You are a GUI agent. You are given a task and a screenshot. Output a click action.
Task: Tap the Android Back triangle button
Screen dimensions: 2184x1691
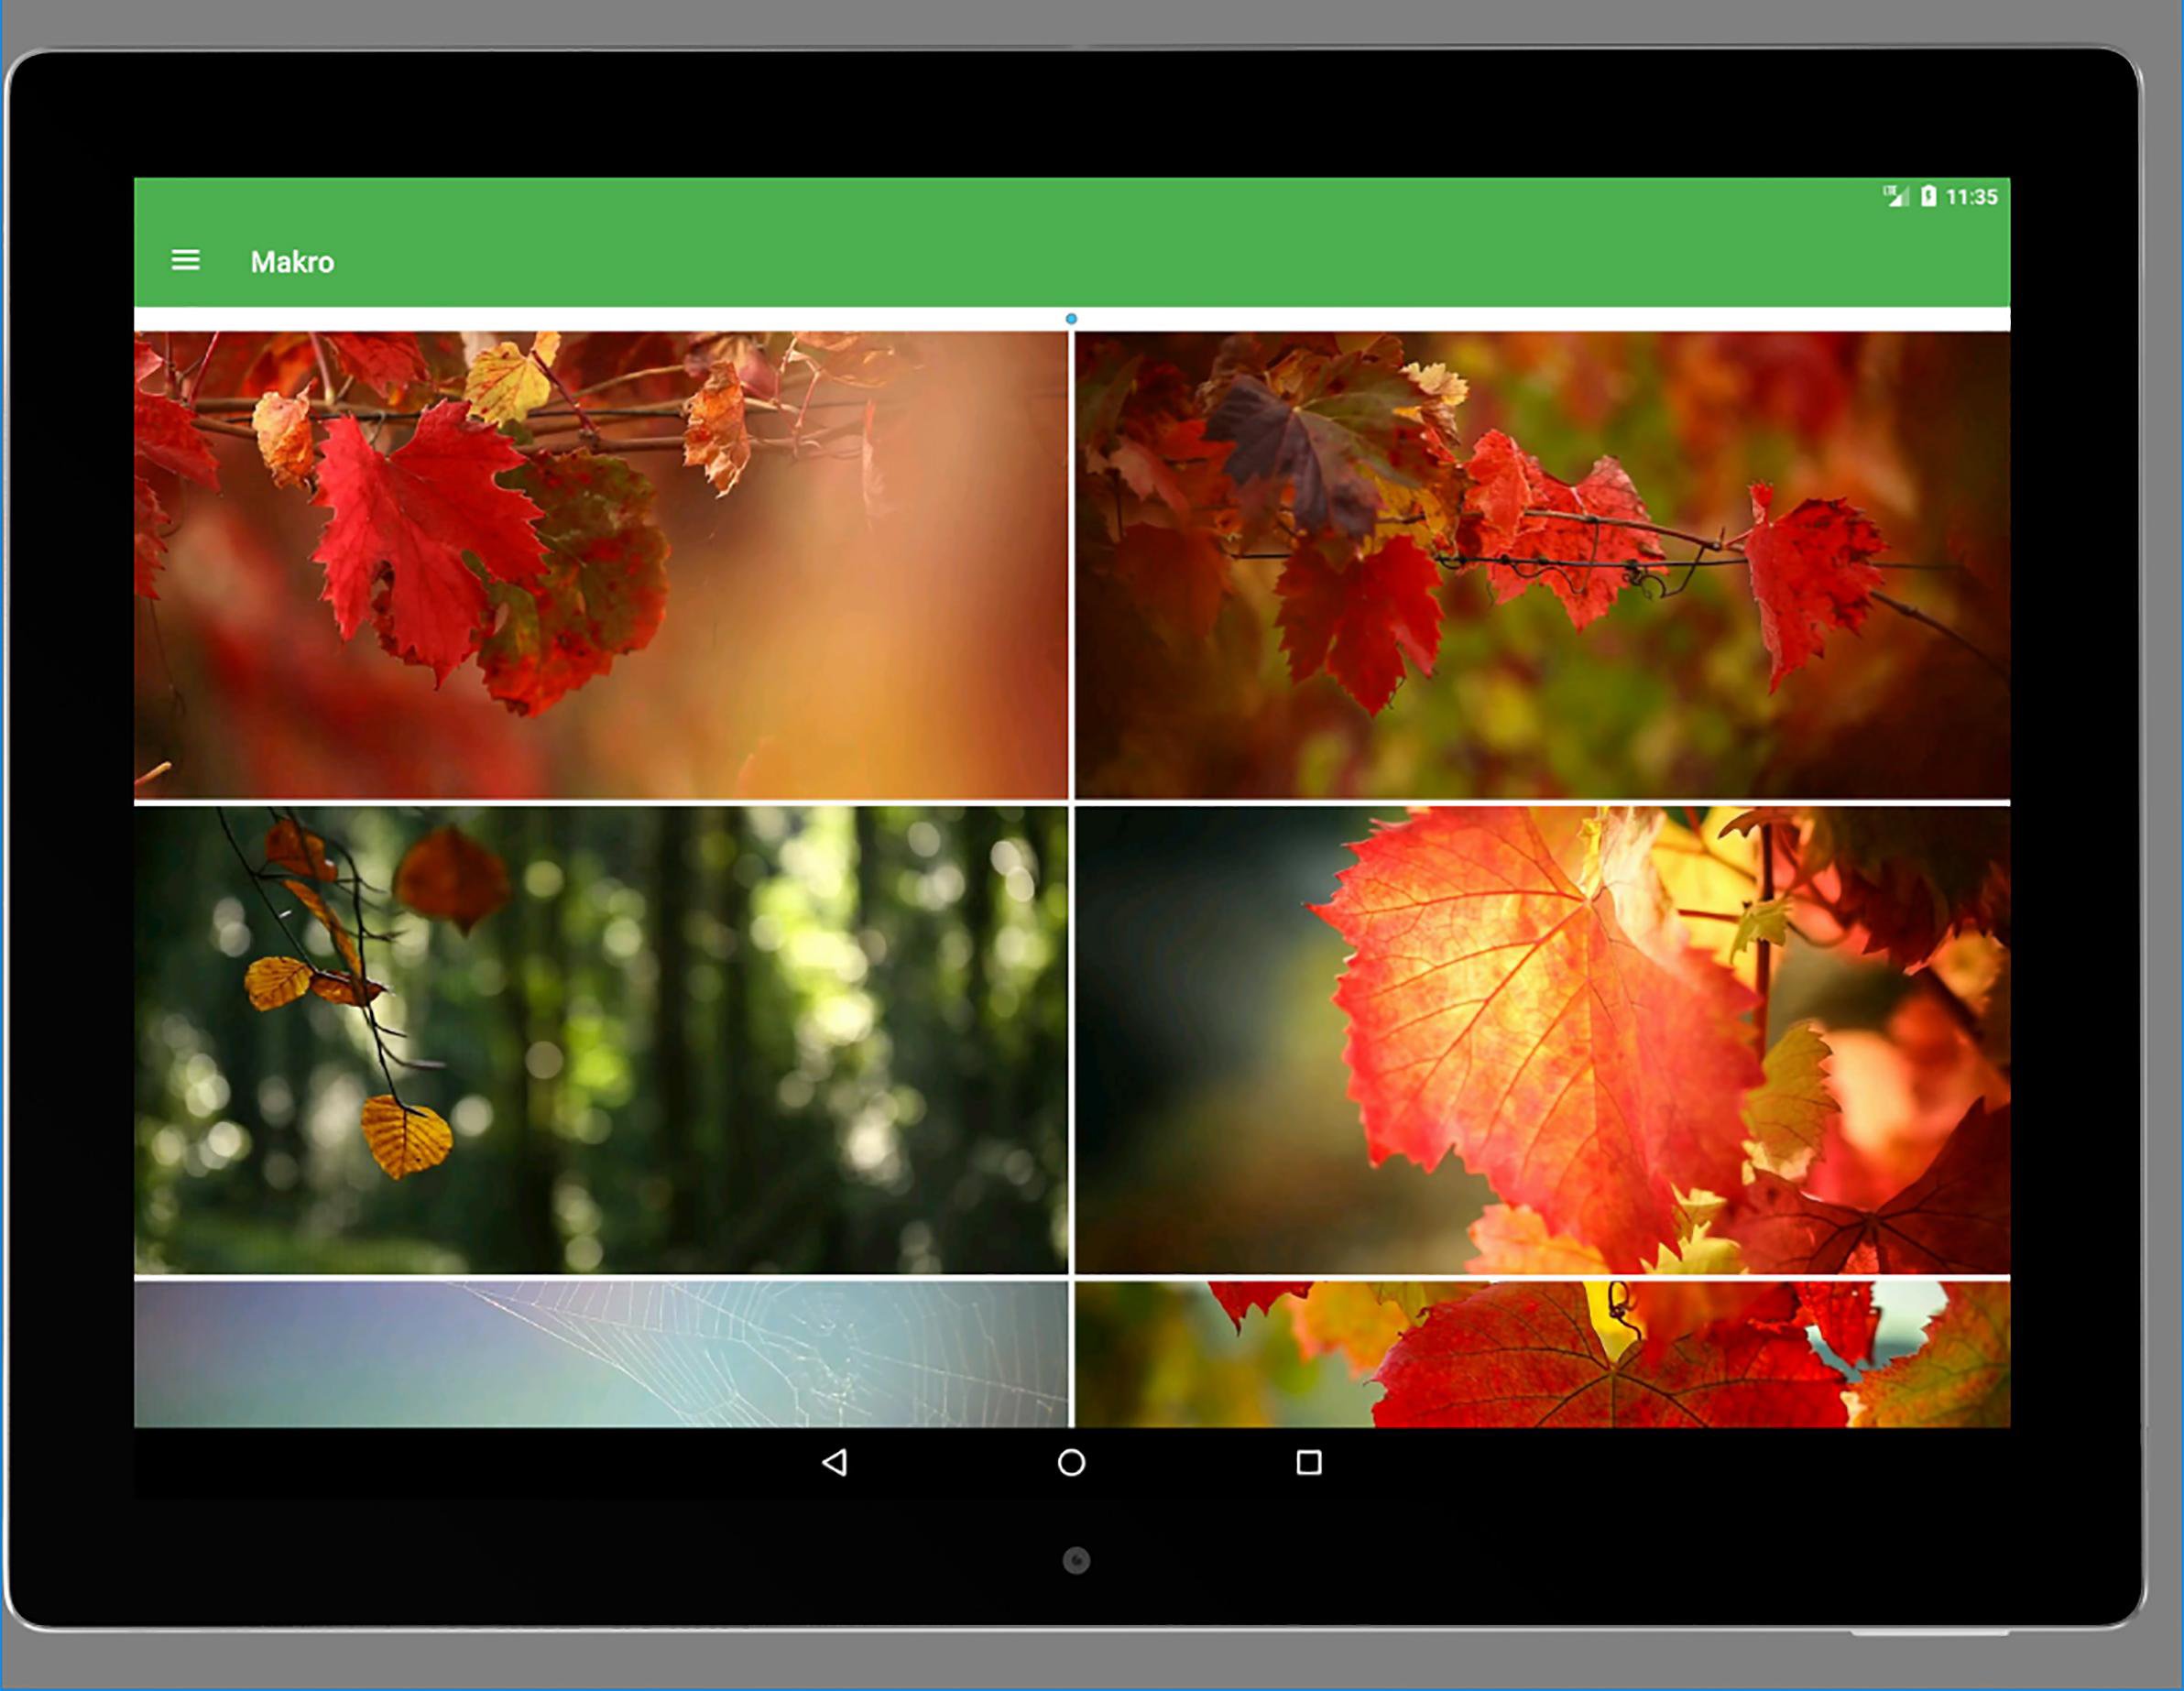[x=835, y=1462]
